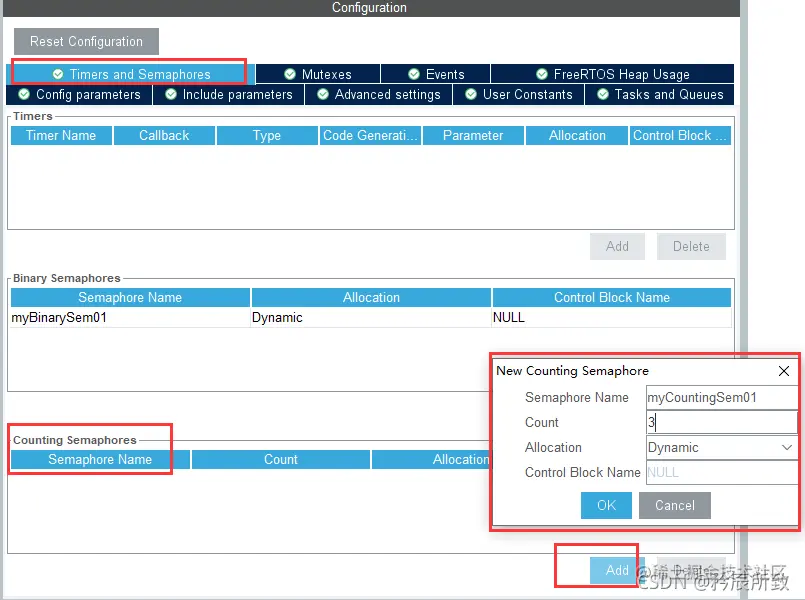Click Cancel in New Counting Semaphore dialog
The height and width of the screenshot is (600, 805).
[675, 506]
